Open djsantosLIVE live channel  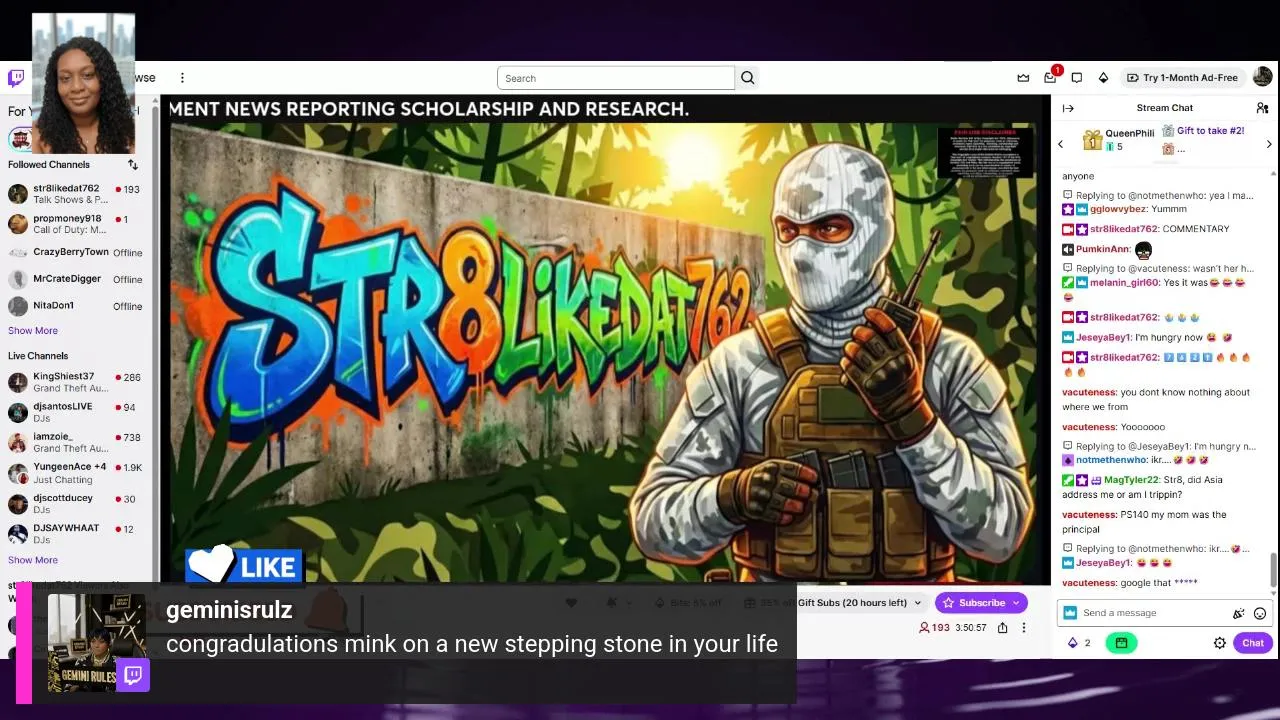point(75,412)
